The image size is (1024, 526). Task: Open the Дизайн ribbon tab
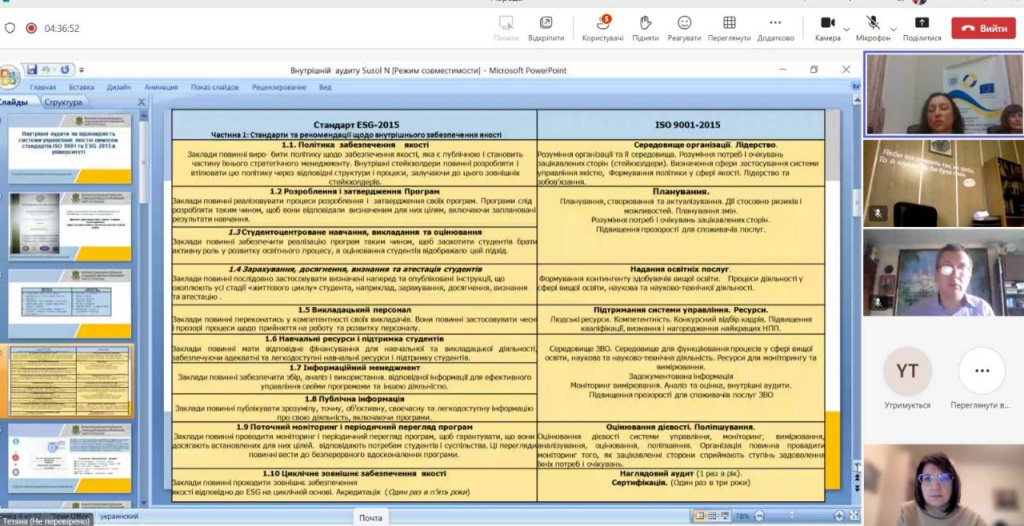point(119,87)
